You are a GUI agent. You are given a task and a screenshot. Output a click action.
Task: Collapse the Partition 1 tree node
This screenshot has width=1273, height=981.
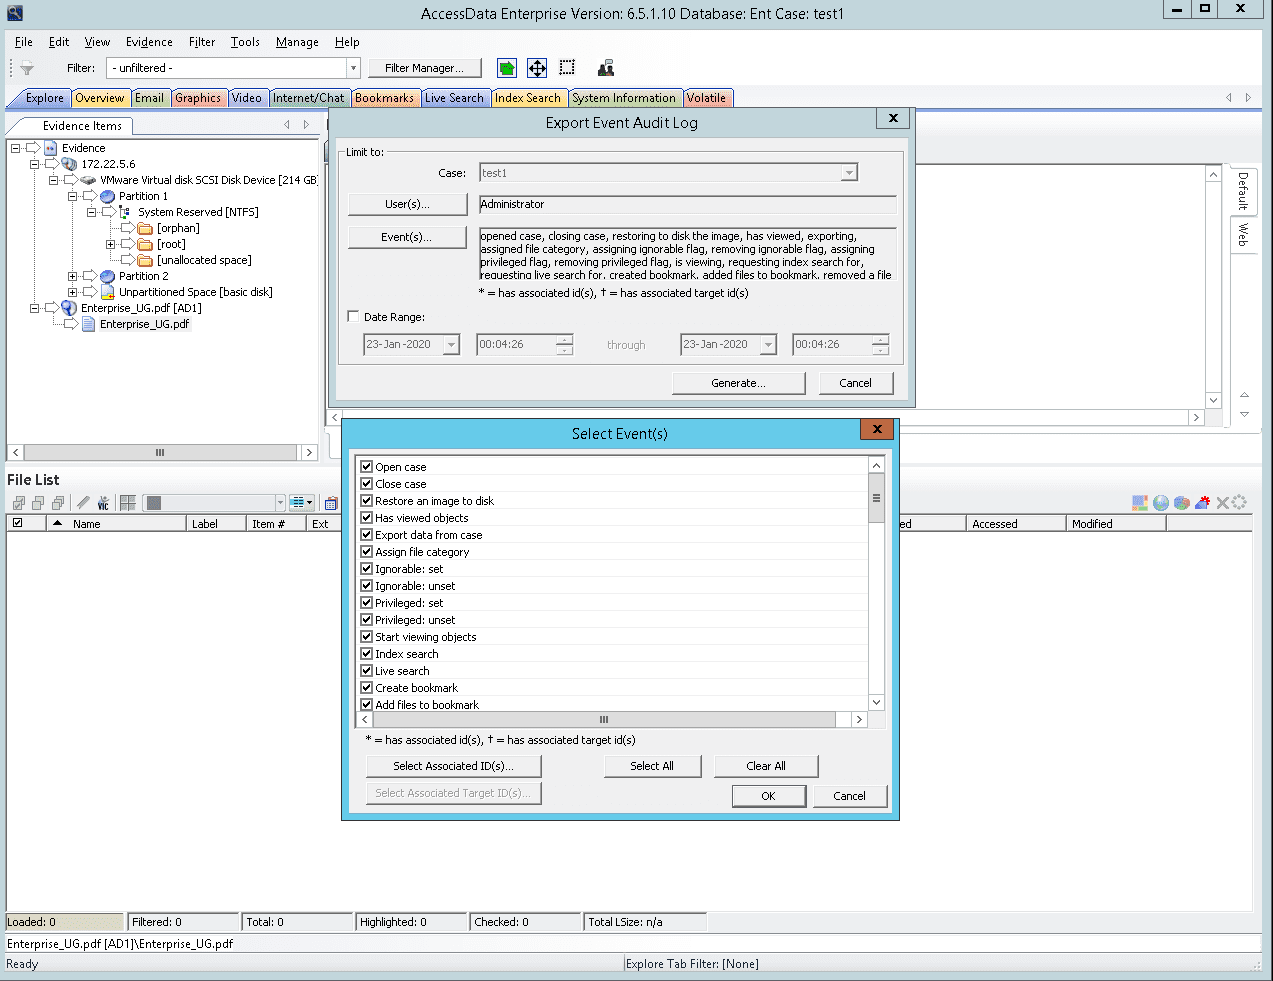pyautogui.click(x=73, y=196)
